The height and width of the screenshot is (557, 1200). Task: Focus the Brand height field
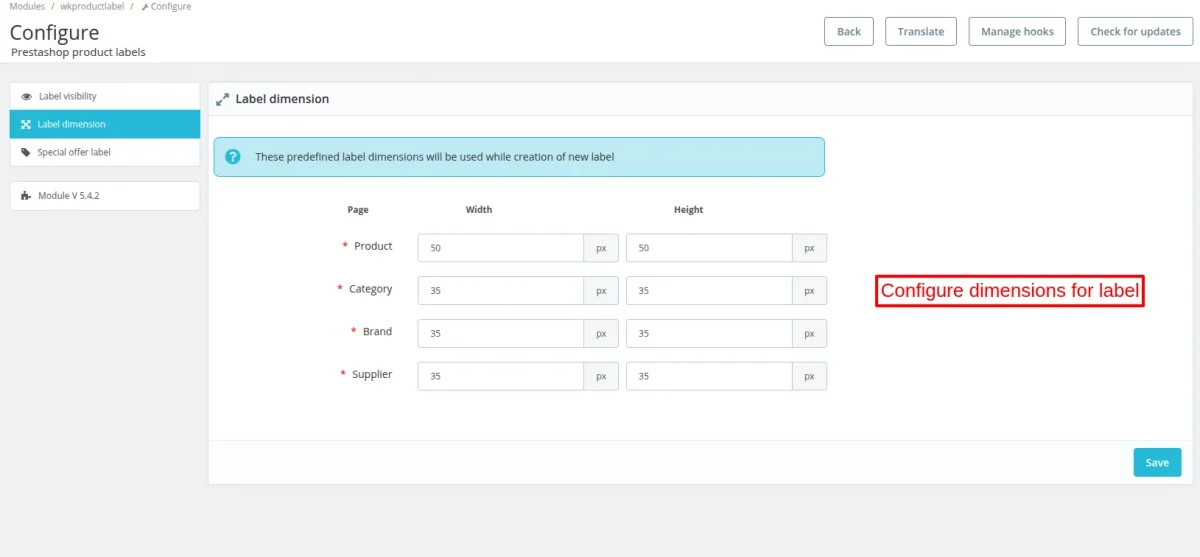pyautogui.click(x=709, y=333)
